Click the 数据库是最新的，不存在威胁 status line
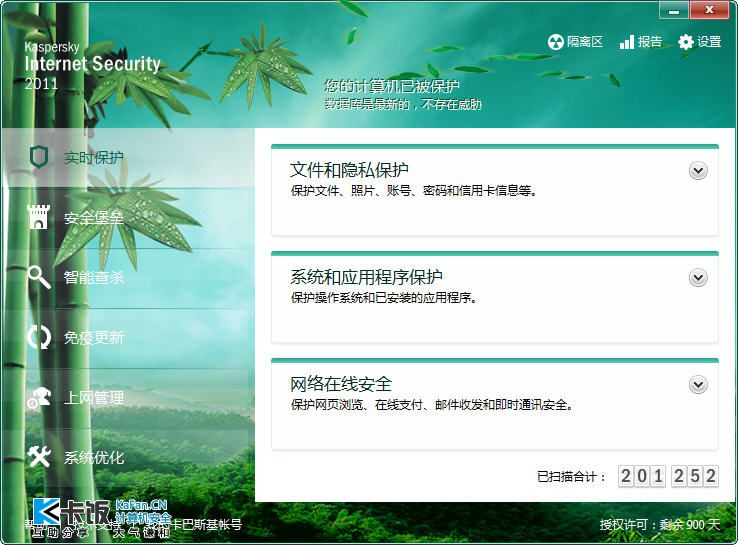 point(403,104)
